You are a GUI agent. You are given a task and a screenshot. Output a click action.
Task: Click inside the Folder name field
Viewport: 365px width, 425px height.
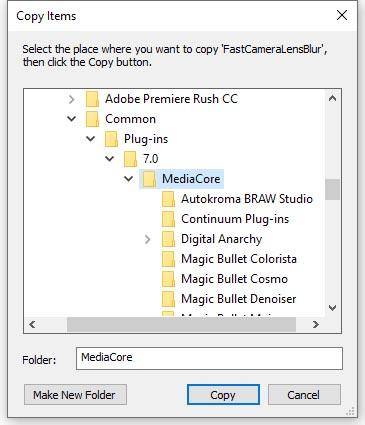point(209,358)
